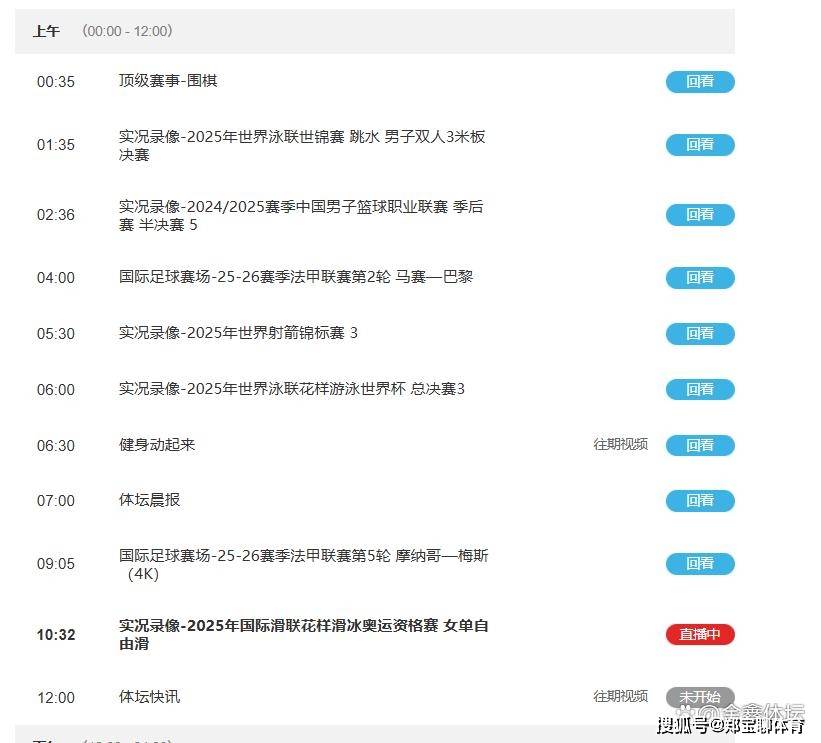This screenshot has width=821, height=743.
Task: Click 回看 for 01:35 跳水男子双人3米板决赛
Action: tap(700, 145)
